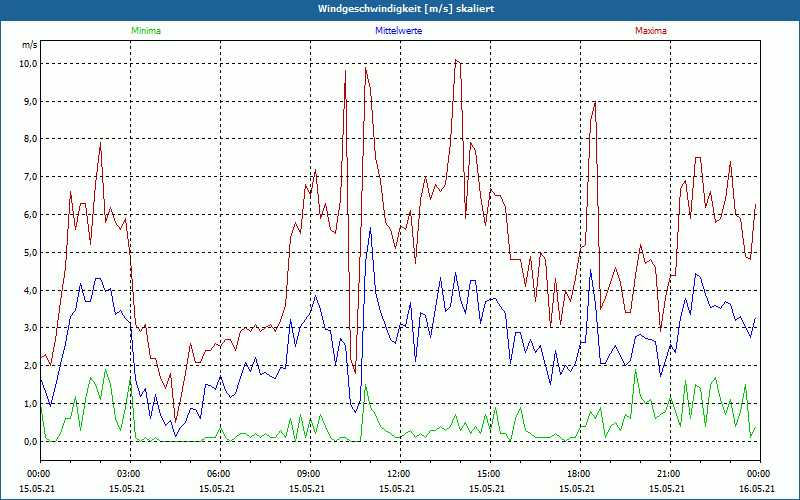This screenshot has width=800, height=500.
Task: Click the 6,0 y-axis value
Action: (30, 215)
